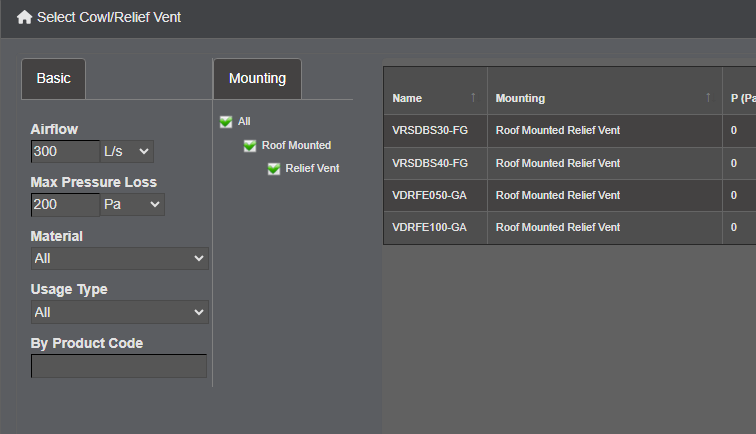Open the Material dropdown
The width and height of the screenshot is (756, 434).
[120, 258]
